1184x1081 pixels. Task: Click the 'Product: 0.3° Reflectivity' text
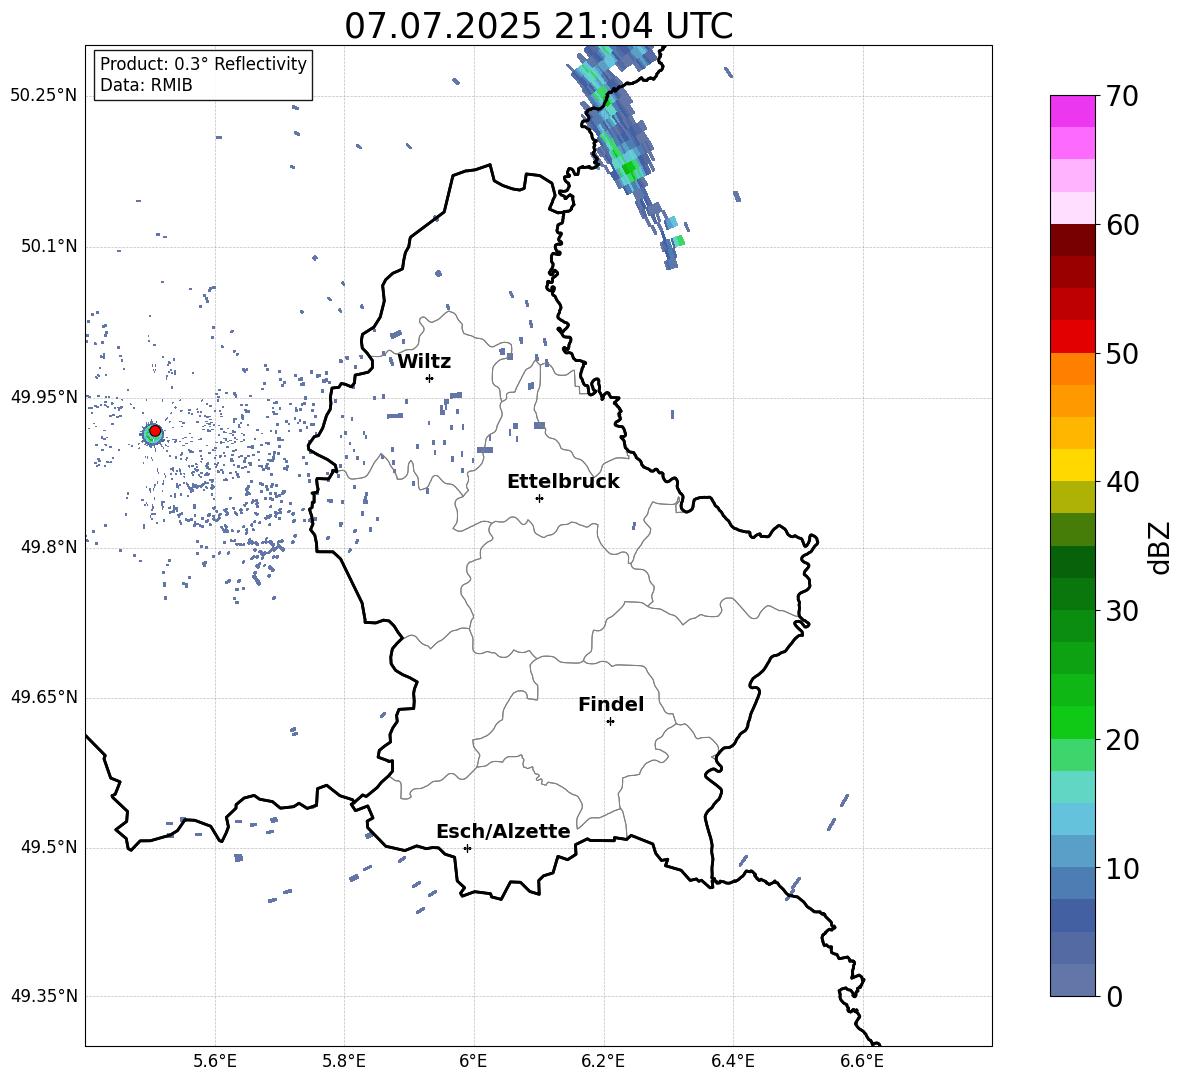pos(203,64)
